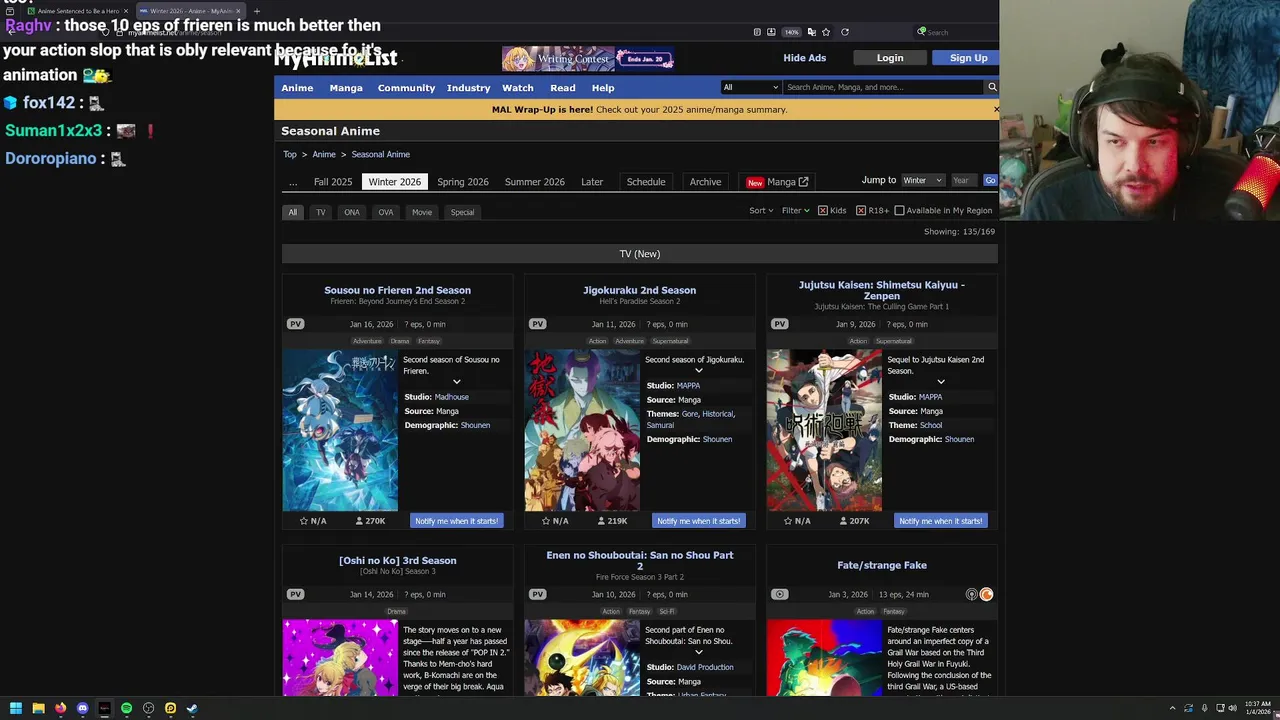Expand the Jigokuraku synopsis chevron
This screenshot has height=720, width=1280.
[699, 371]
